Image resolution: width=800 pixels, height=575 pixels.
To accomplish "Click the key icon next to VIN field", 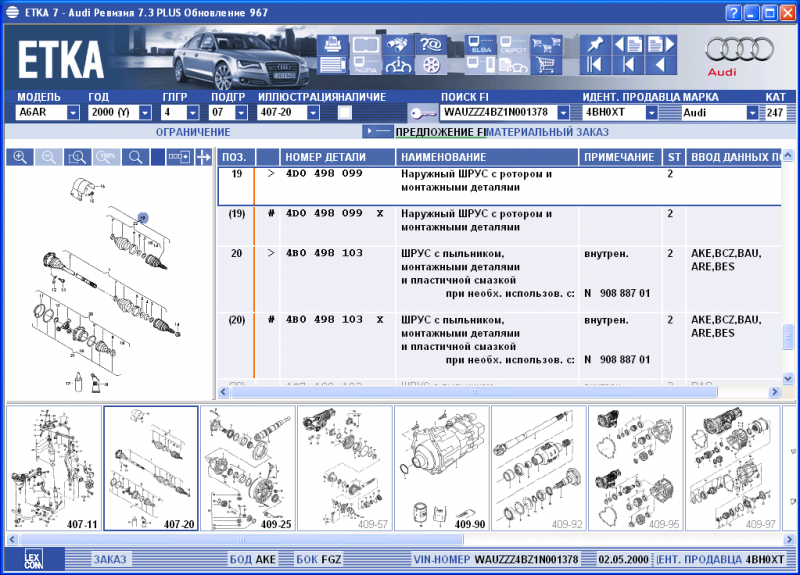I will point(422,112).
